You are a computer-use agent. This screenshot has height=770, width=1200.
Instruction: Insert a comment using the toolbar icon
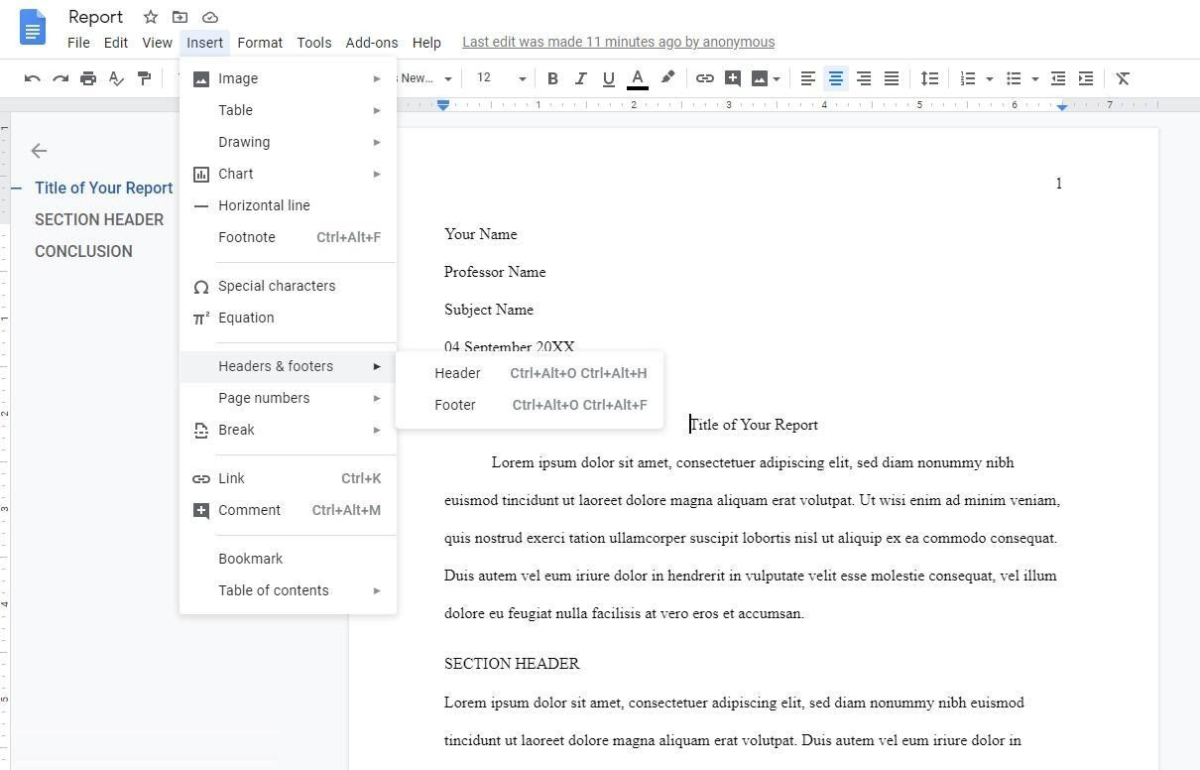click(733, 77)
